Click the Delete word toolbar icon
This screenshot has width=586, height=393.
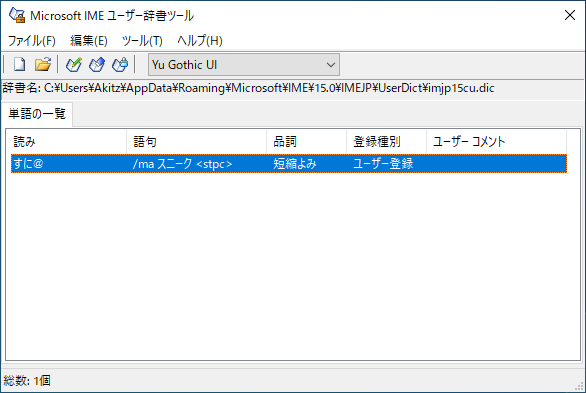pos(120,64)
